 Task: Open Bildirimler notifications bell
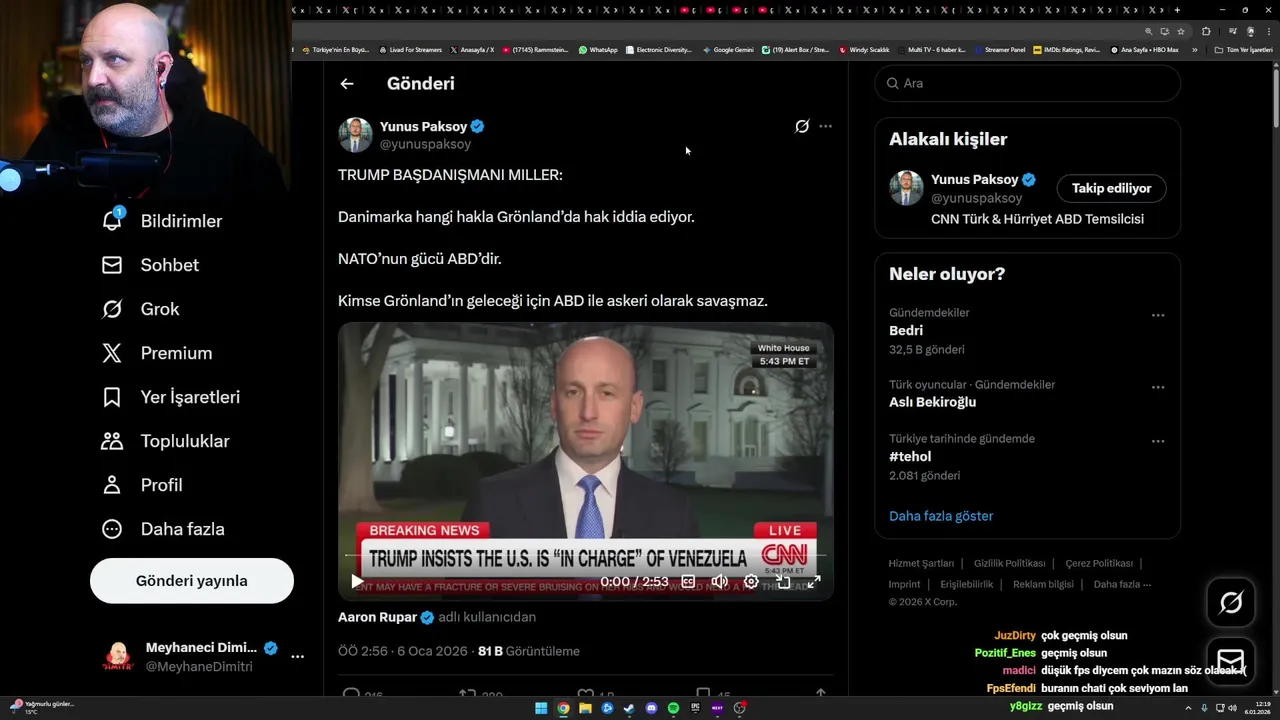pos(112,220)
